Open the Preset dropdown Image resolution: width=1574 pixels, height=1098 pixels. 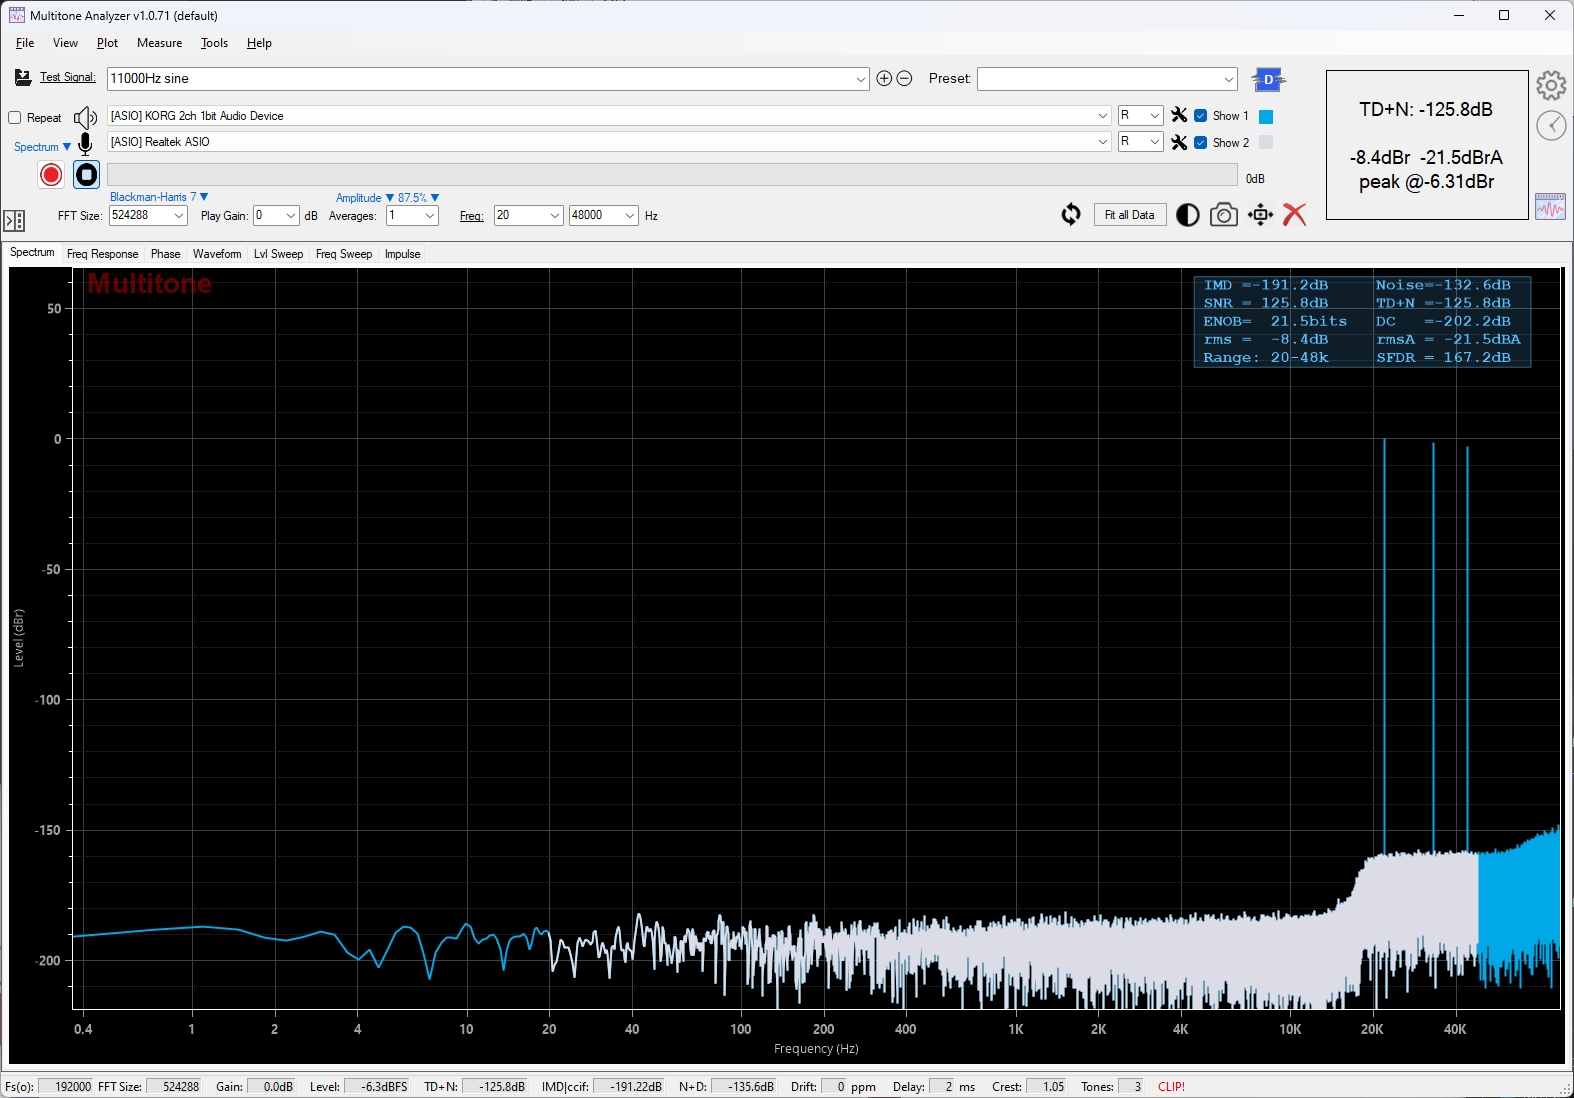pos(1229,79)
